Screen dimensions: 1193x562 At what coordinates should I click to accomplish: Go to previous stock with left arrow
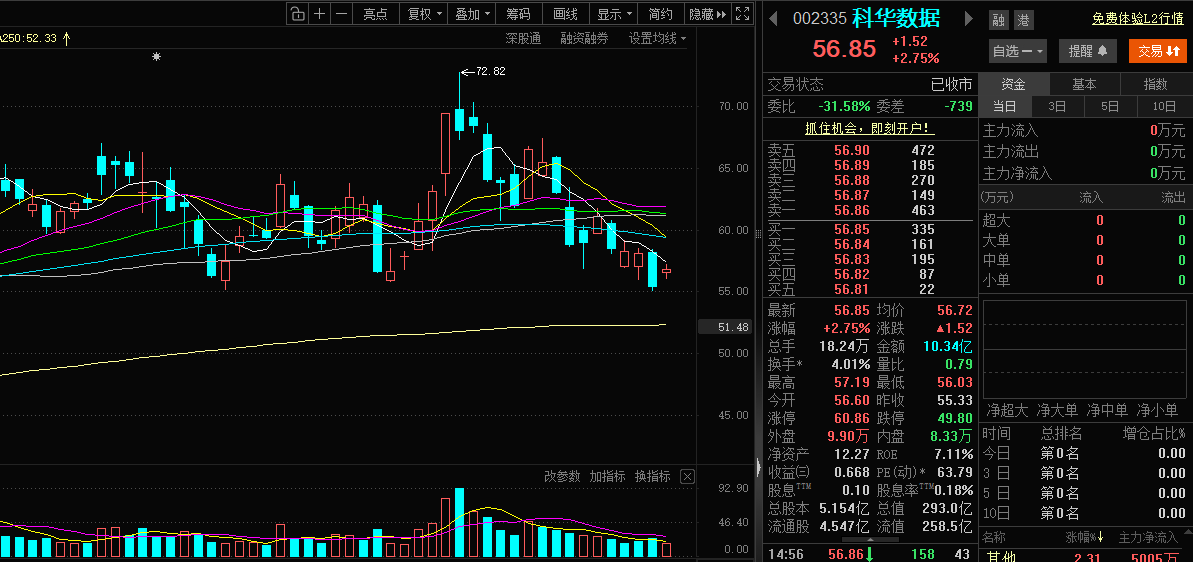772,18
